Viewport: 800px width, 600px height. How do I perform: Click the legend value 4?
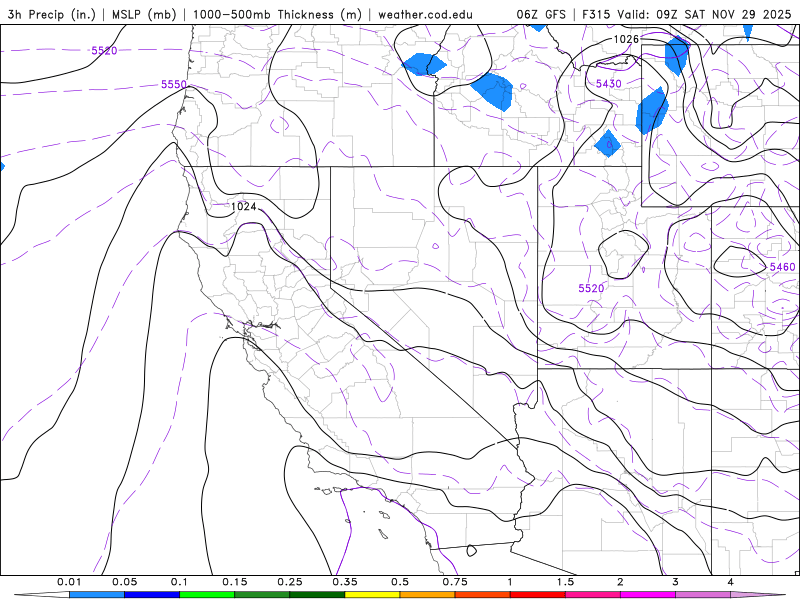point(731,582)
